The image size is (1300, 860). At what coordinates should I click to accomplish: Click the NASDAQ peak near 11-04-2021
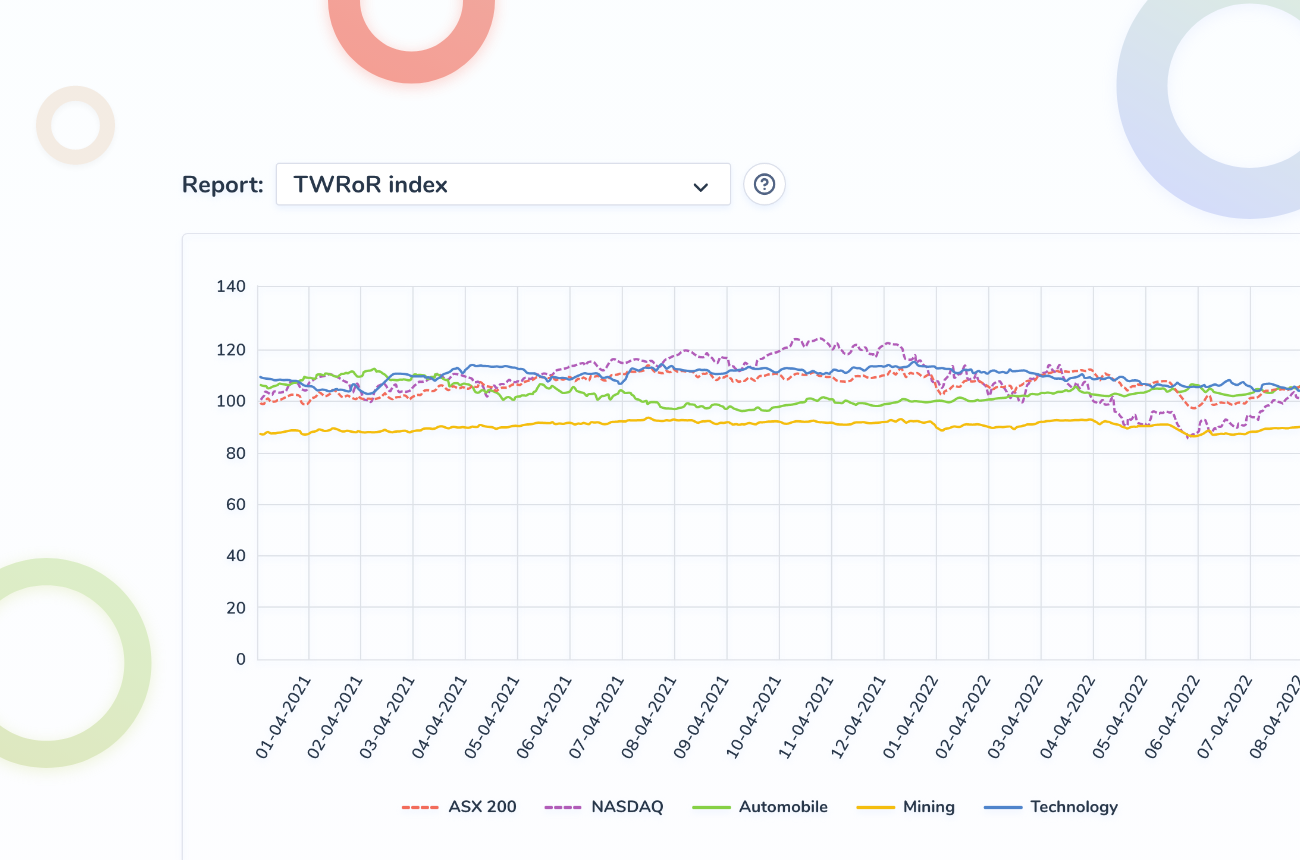[x=820, y=339]
